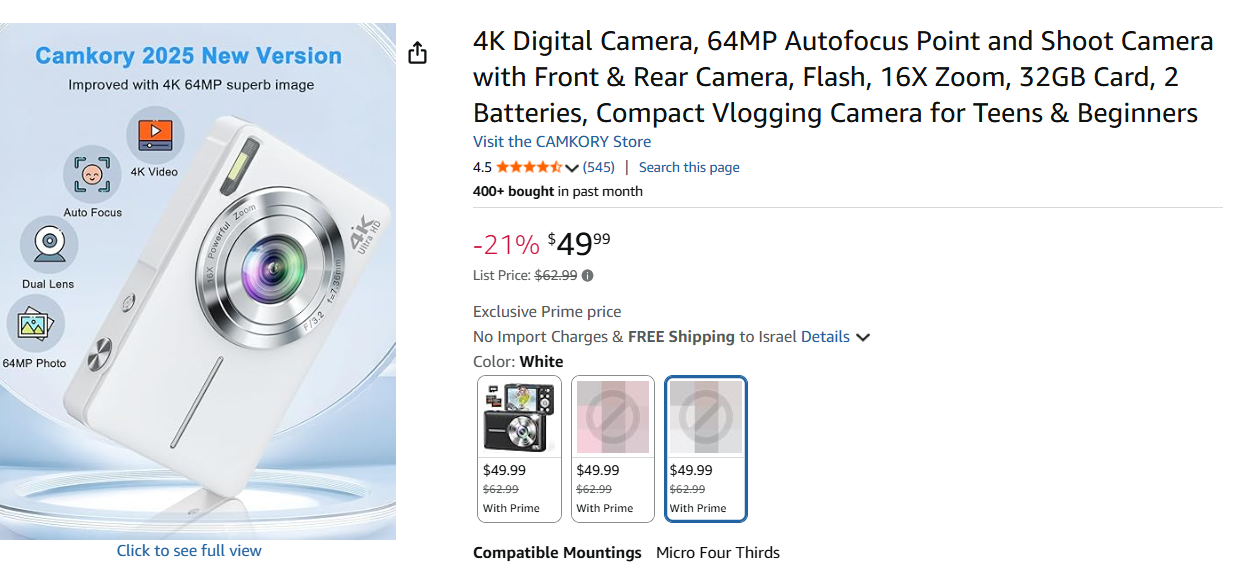Click the List Price info icon
The image size is (1247, 572).
click(x=587, y=276)
